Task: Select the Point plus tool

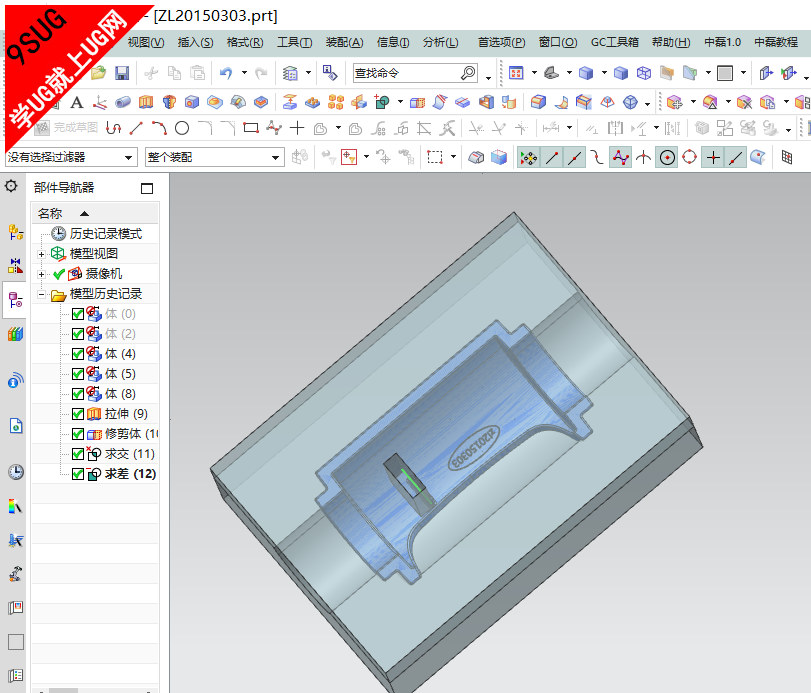Action: 297,128
